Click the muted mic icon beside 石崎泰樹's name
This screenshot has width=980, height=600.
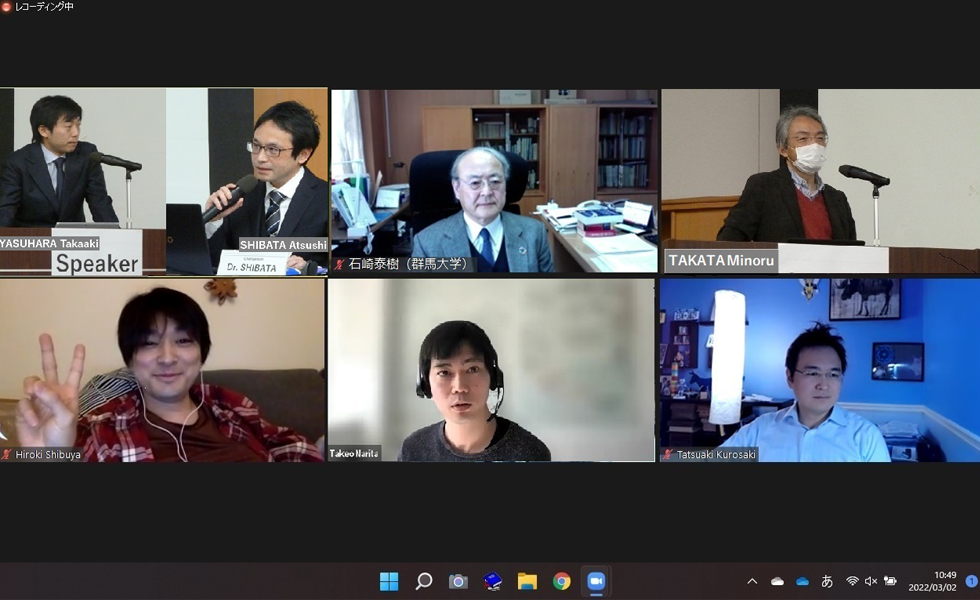click(340, 265)
